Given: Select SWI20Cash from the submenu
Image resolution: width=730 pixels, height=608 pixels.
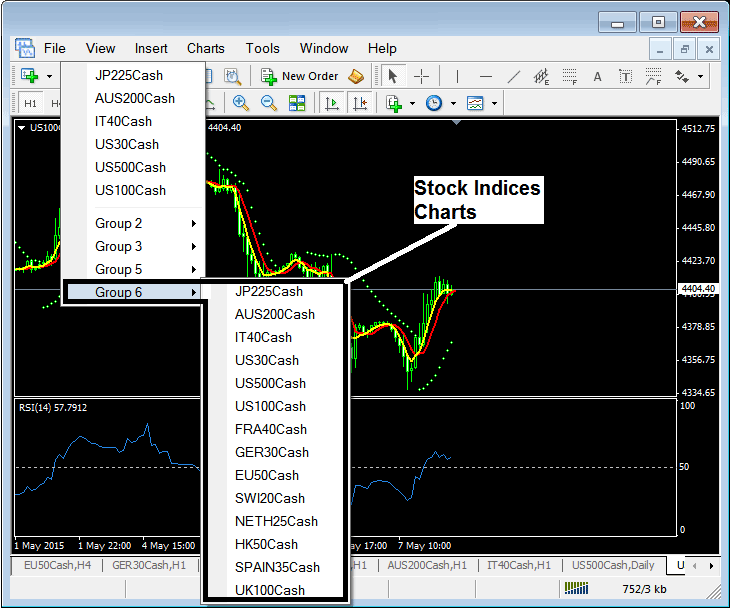Looking at the screenshot, I should [276, 498].
